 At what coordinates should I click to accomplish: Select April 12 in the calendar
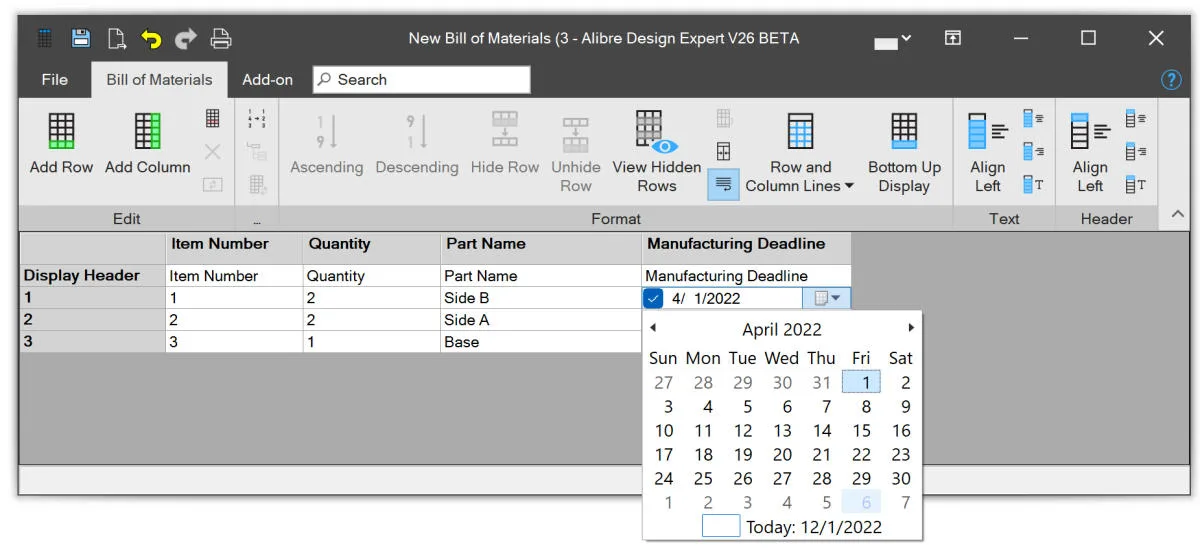pos(743,431)
